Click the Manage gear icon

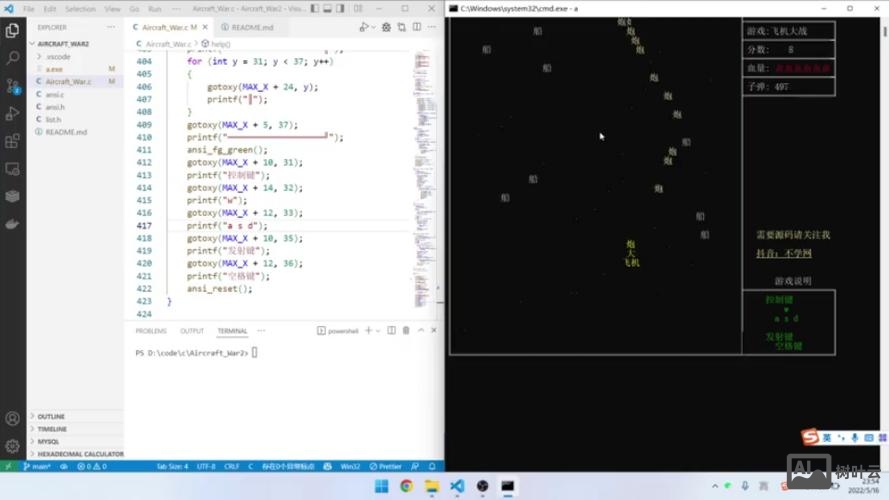pos(13,446)
